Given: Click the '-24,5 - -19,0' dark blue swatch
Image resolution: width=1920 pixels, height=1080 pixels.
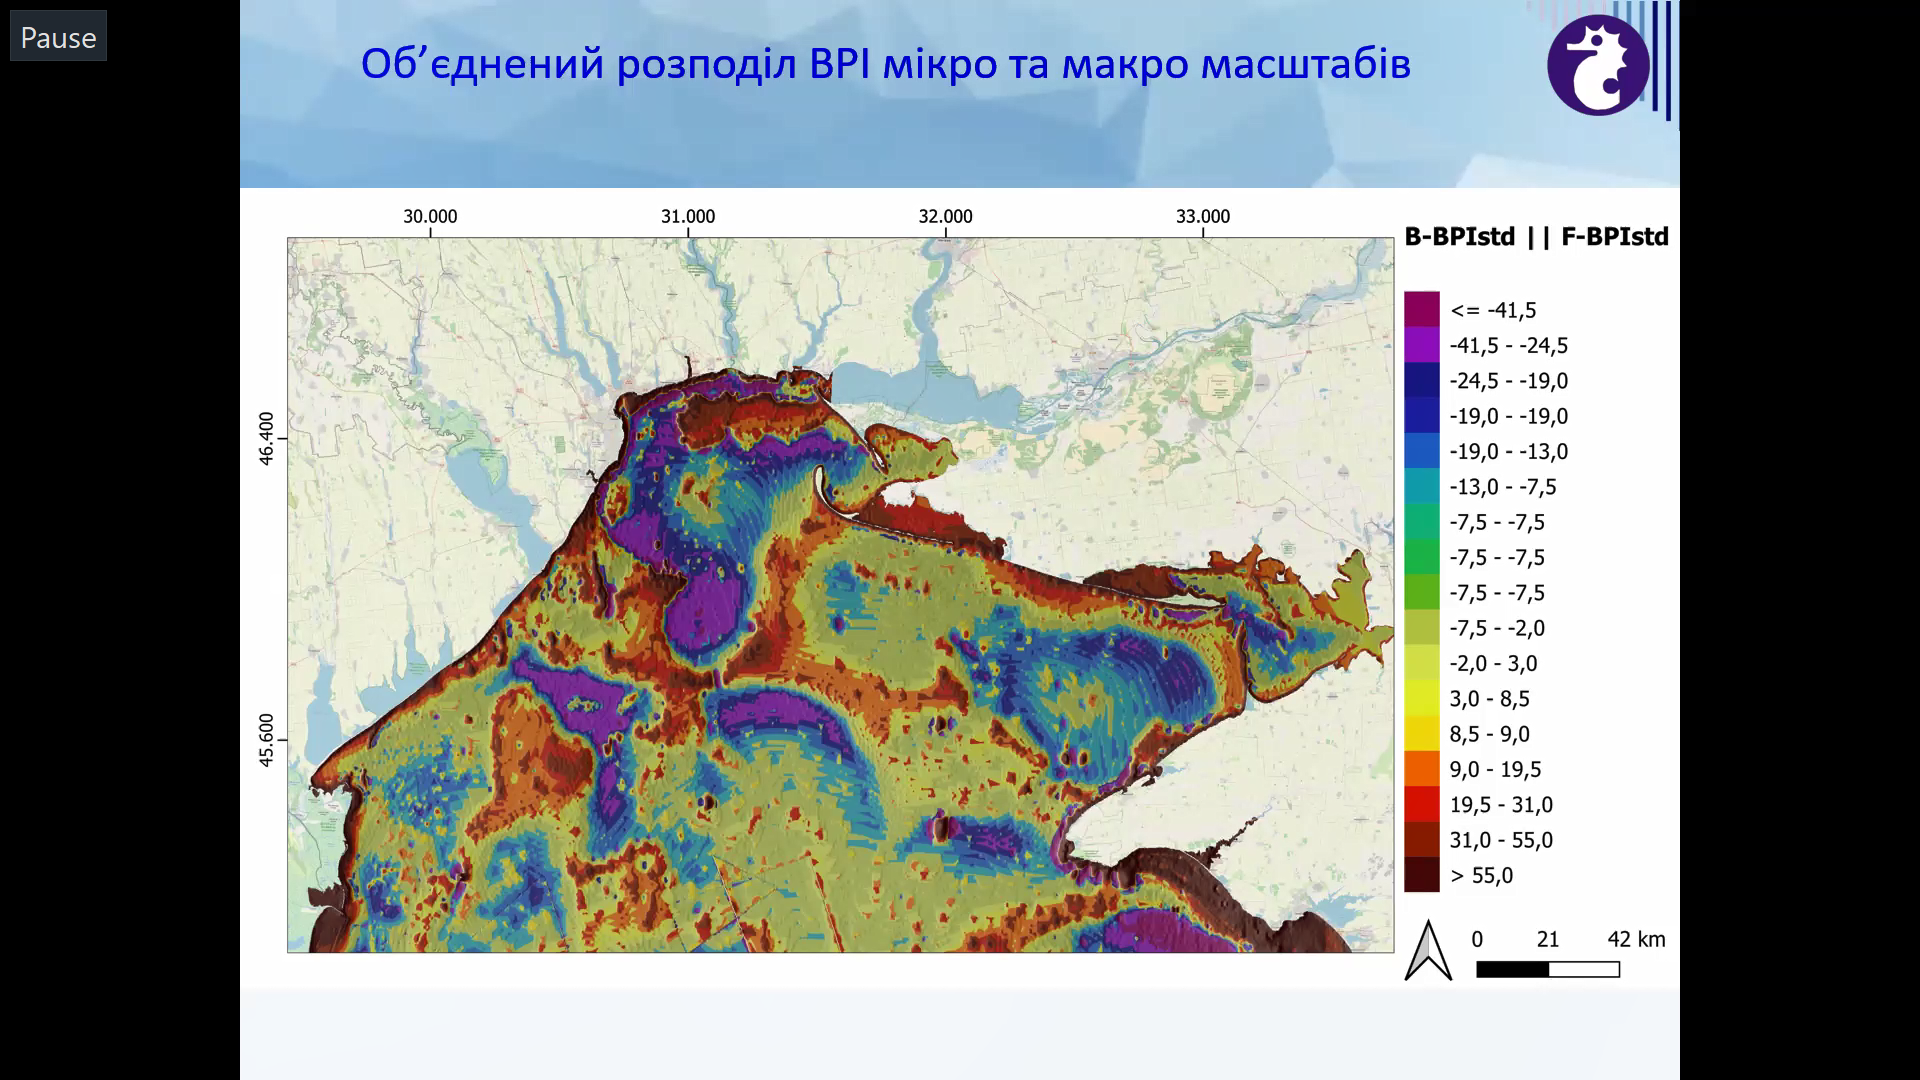Looking at the screenshot, I should pyautogui.click(x=1421, y=380).
